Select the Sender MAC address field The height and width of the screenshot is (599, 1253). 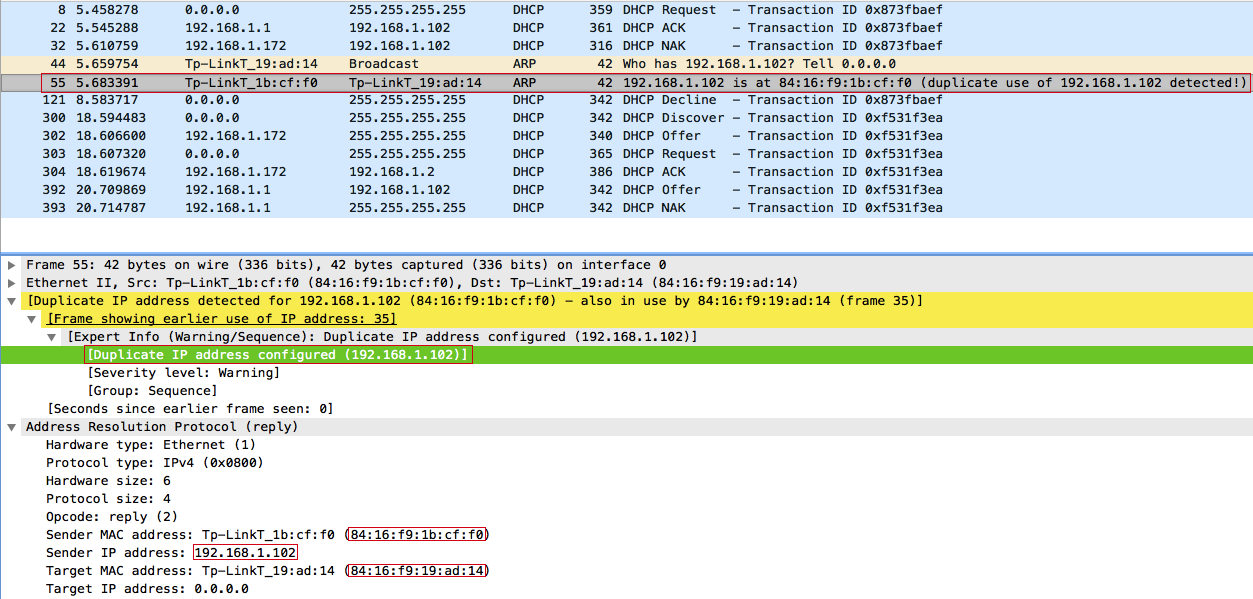pyautogui.click(x=268, y=535)
